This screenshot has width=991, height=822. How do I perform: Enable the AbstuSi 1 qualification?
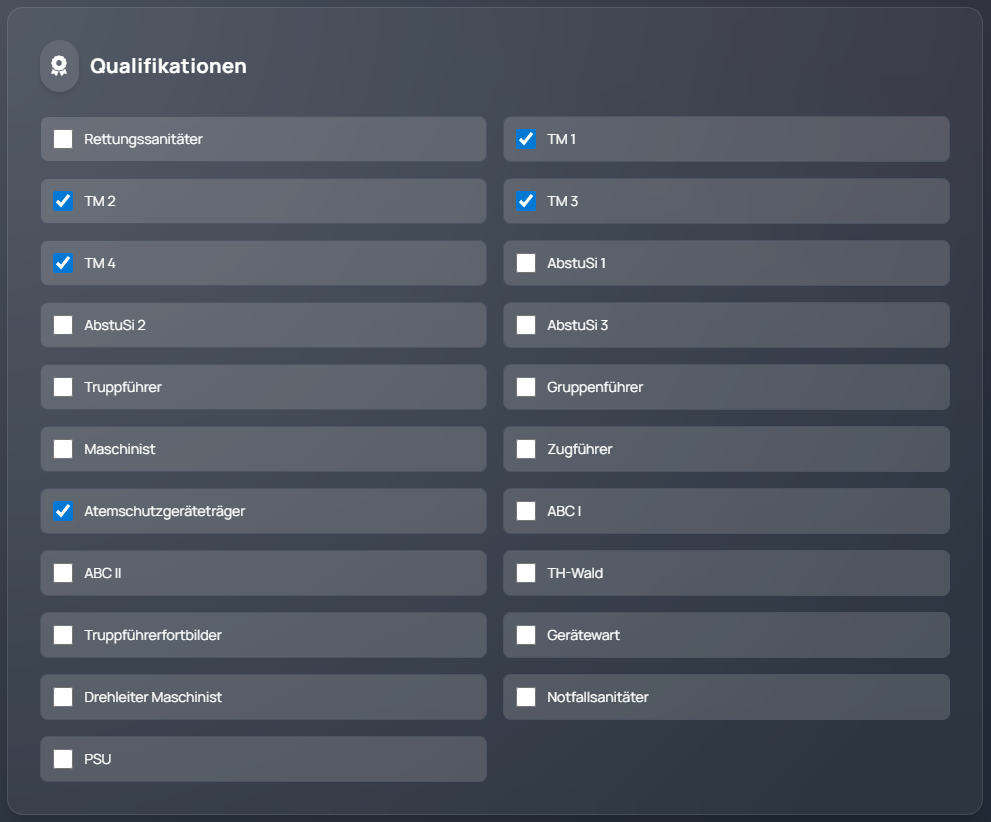[x=526, y=263]
